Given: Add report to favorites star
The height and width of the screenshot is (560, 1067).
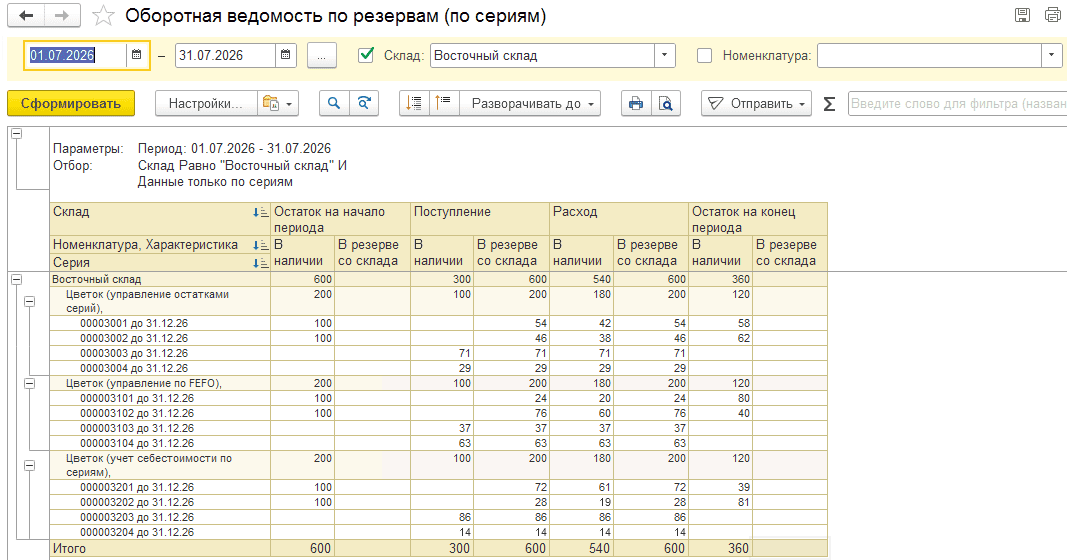Looking at the screenshot, I should point(103,16).
